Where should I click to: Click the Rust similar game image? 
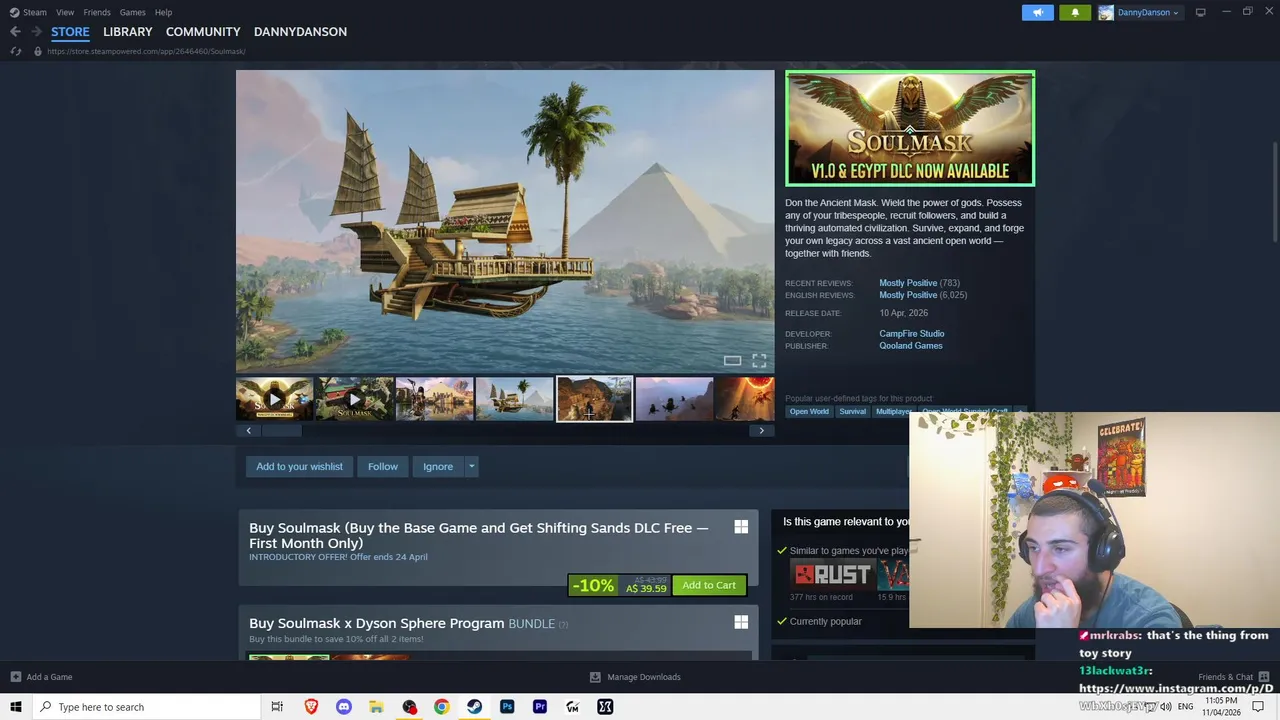(833, 575)
